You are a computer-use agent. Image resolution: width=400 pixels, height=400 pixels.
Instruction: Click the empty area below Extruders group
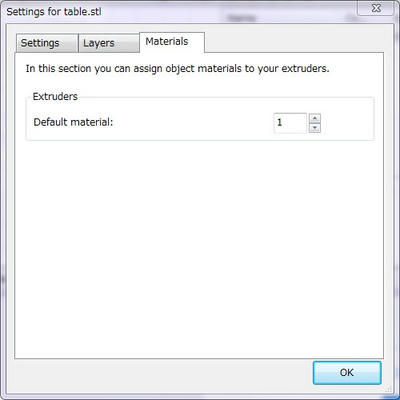[199, 248]
